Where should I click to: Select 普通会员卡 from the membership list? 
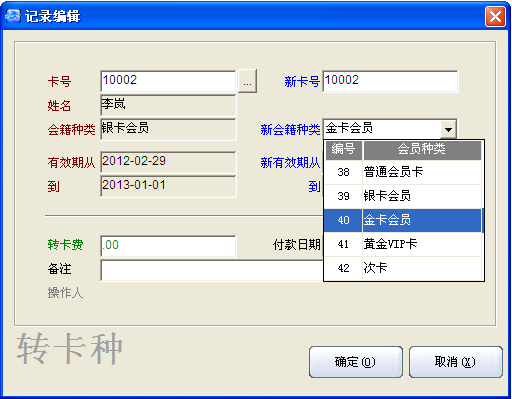422,172
